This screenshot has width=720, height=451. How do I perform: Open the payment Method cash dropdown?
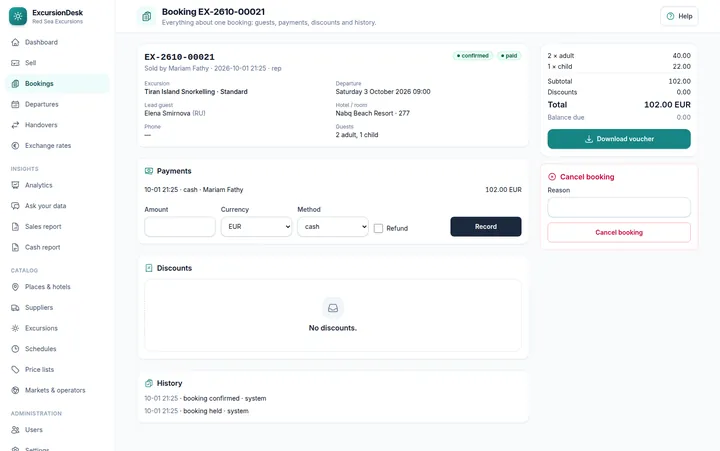pos(332,226)
